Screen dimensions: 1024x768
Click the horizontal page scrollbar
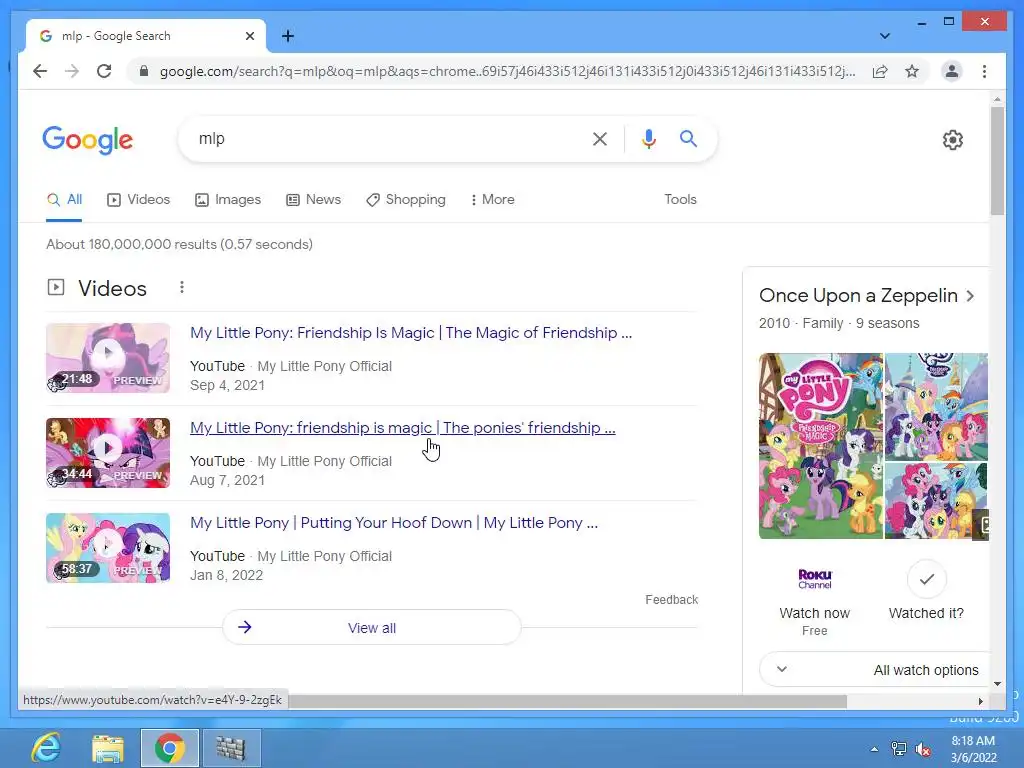pyautogui.click(x=568, y=701)
